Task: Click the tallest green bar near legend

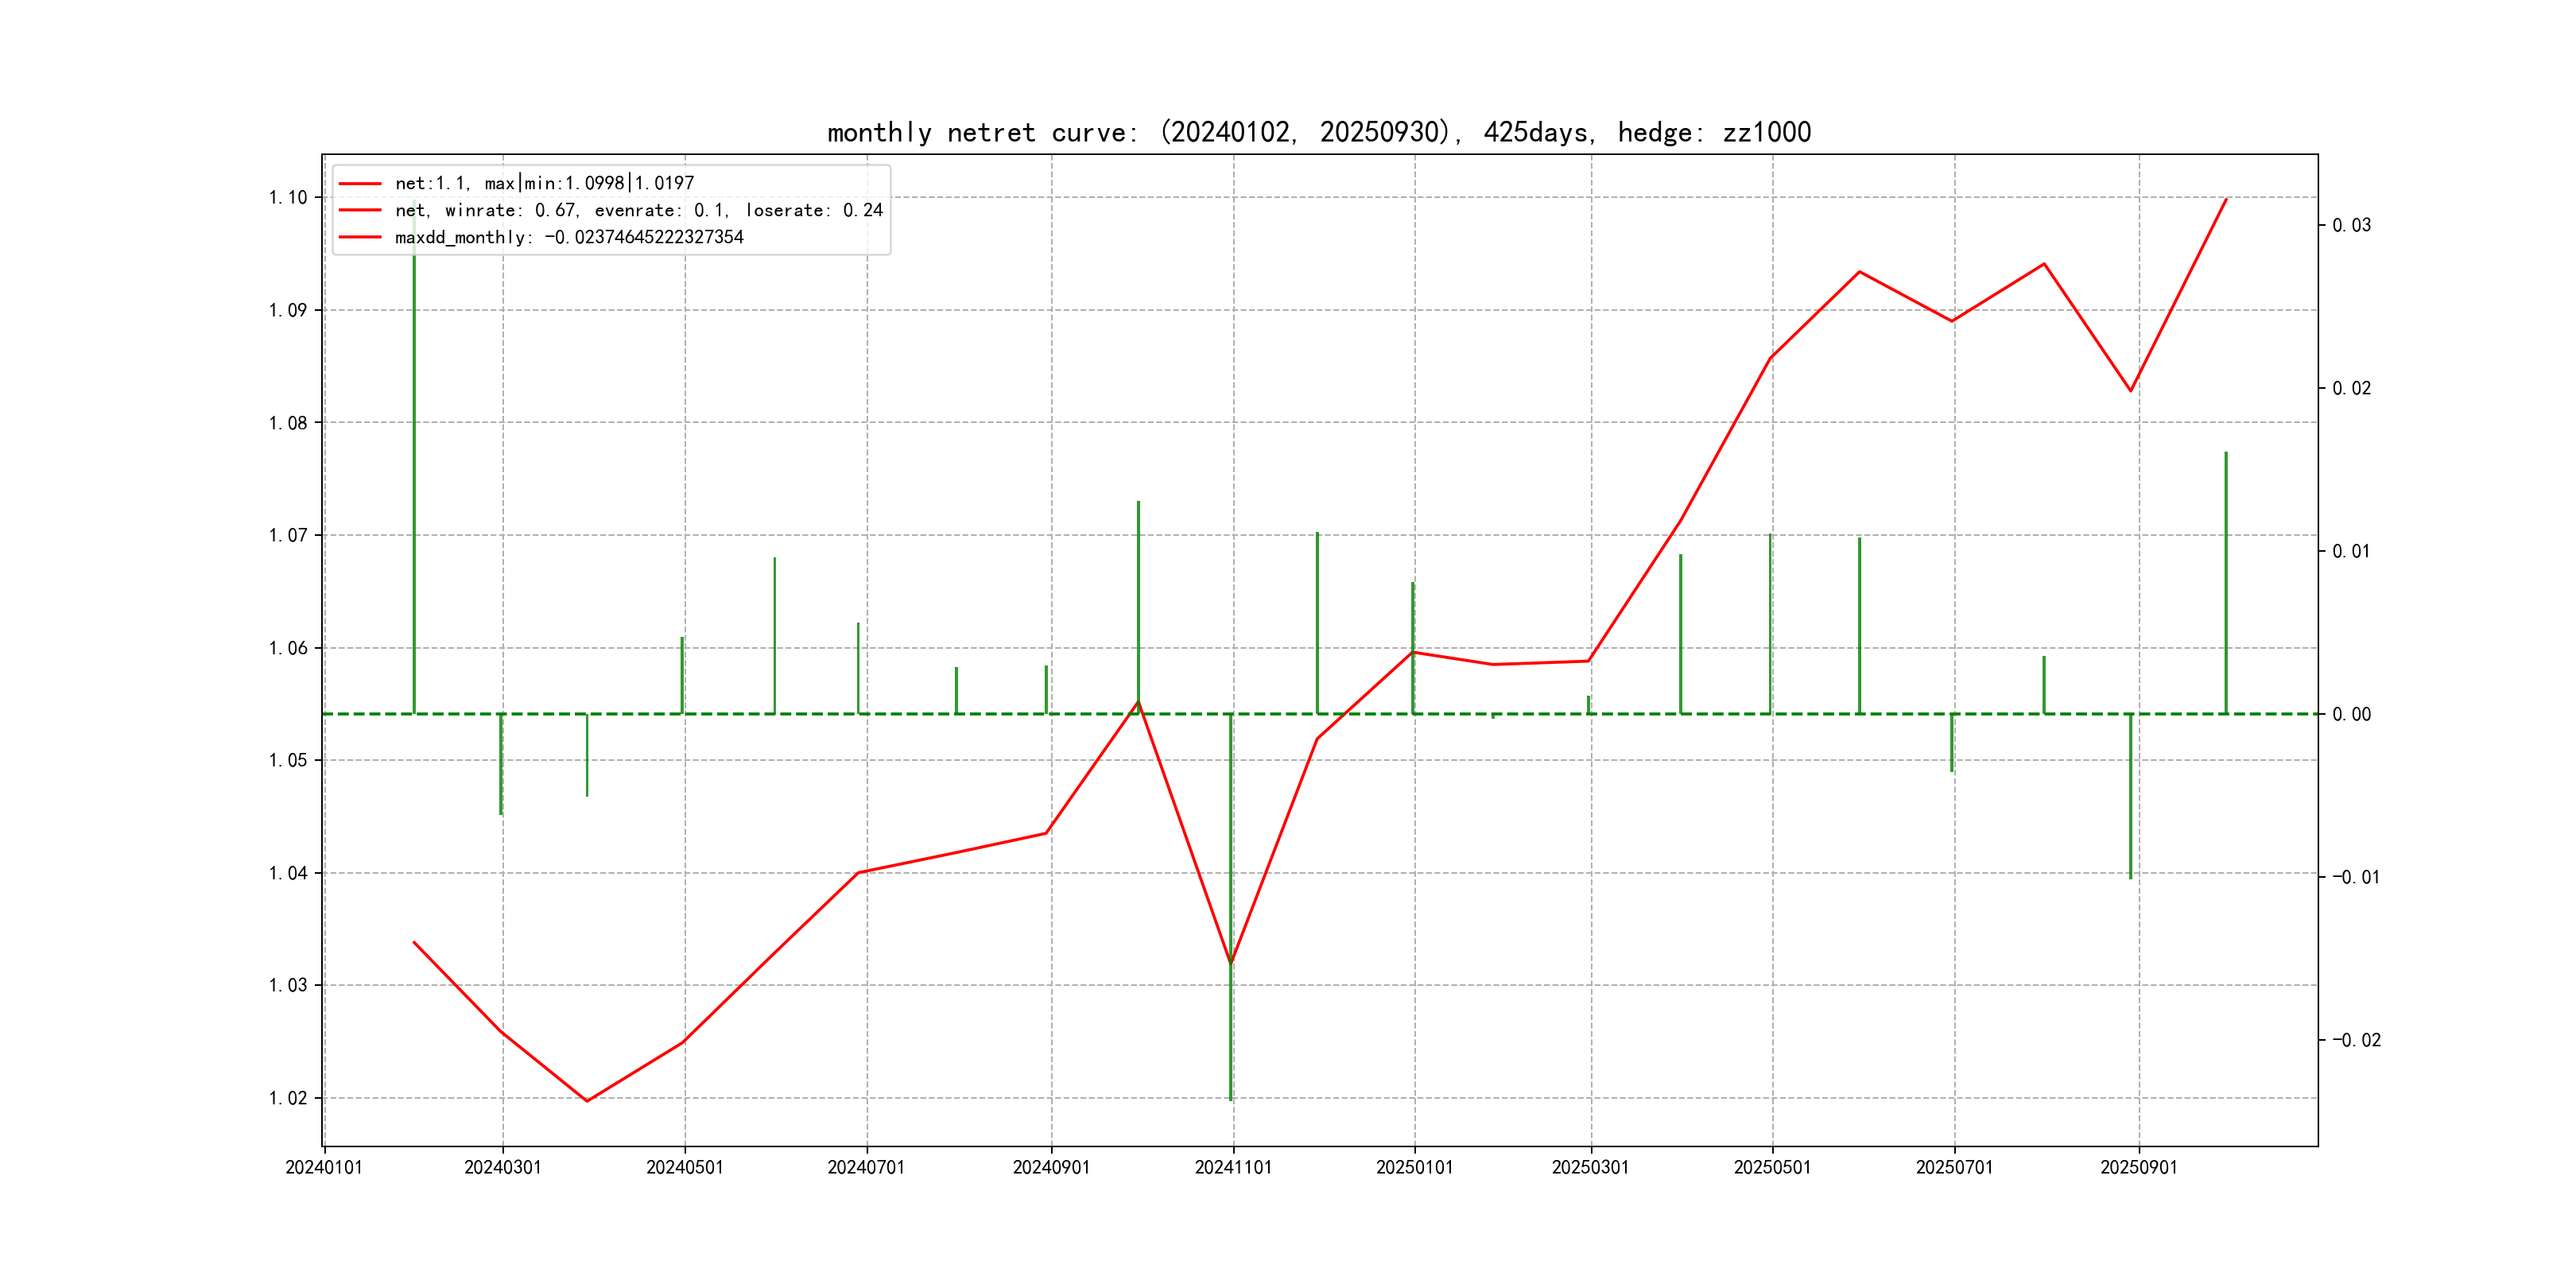Action: pyautogui.click(x=414, y=450)
